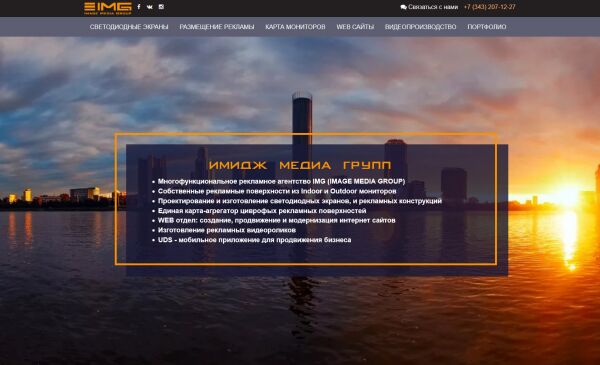Click the line Единая карта-агрегатор
This screenshot has width=600, height=365.
click(262, 211)
